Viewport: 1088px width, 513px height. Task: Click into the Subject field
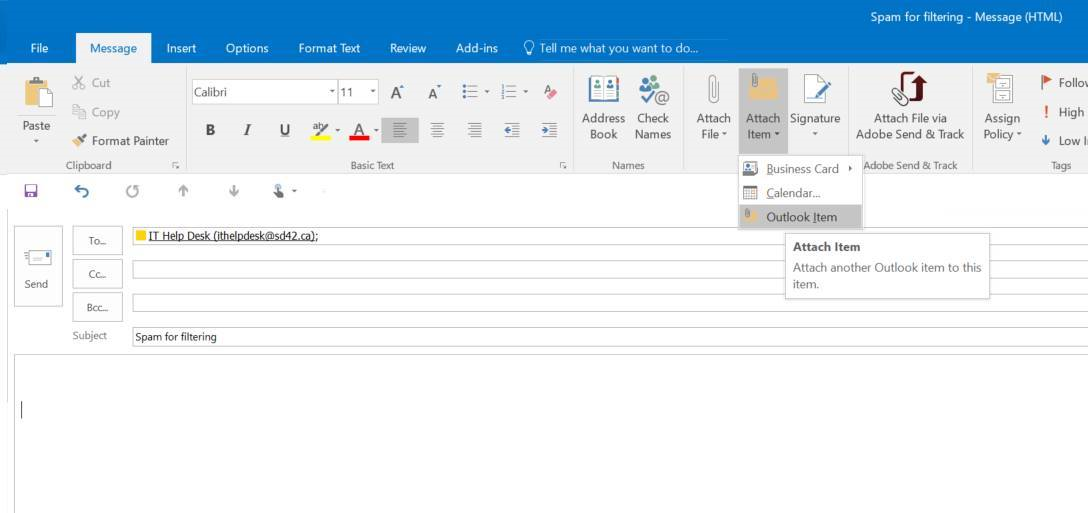[600, 337]
